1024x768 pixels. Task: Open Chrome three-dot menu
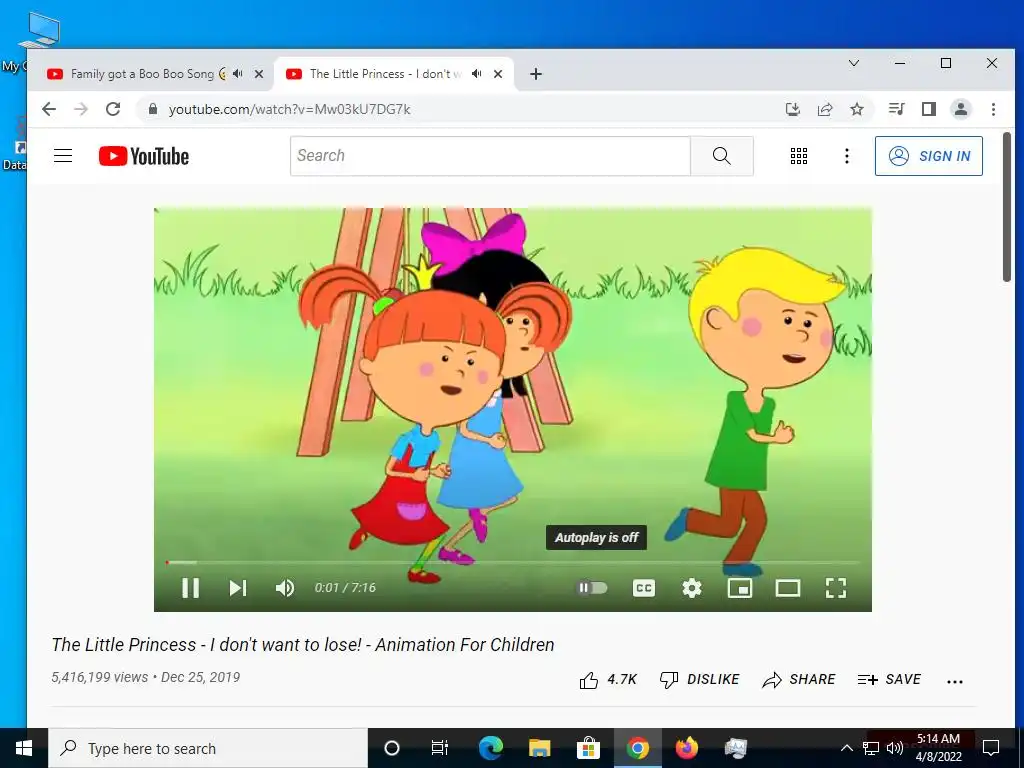[x=993, y=109]
